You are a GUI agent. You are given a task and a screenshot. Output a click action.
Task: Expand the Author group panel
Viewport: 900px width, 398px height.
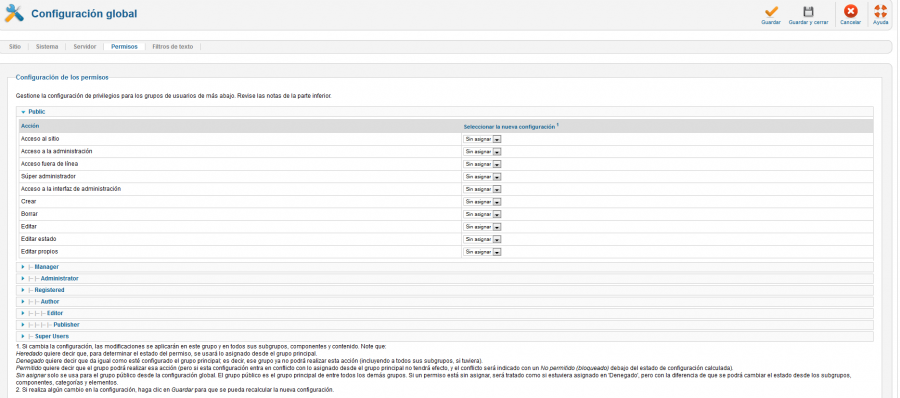pos(445,302)
